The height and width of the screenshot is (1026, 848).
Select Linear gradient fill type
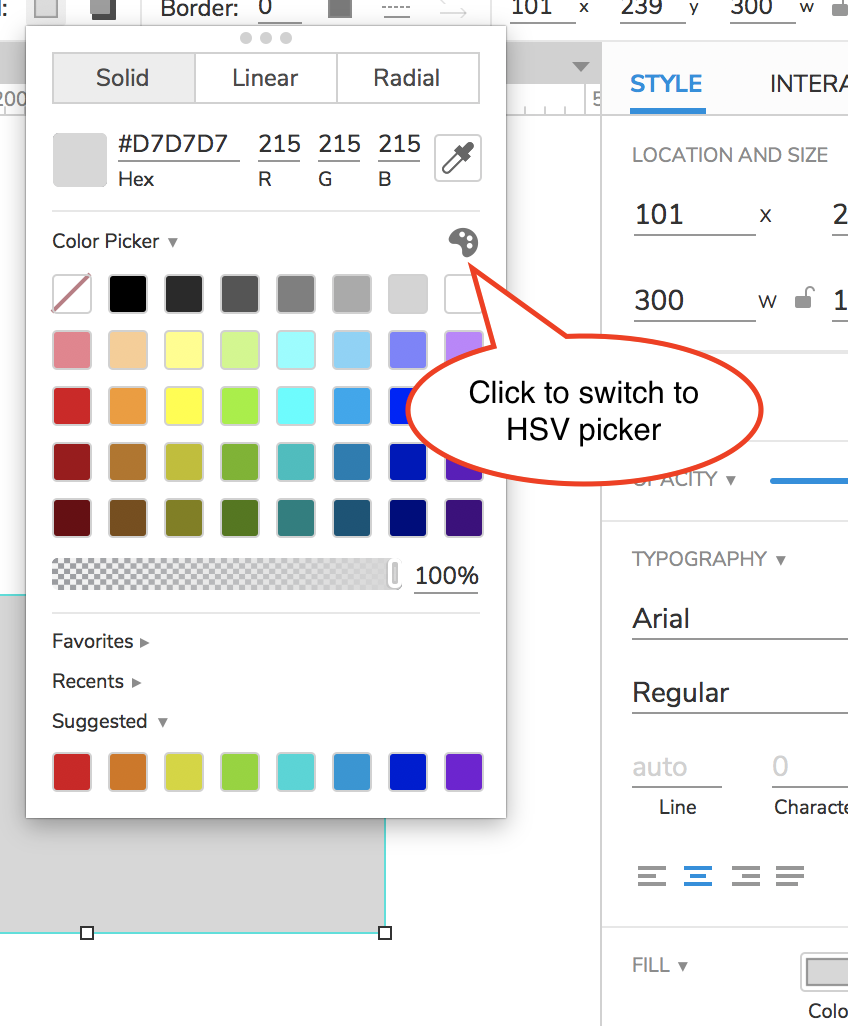(265, 78)
